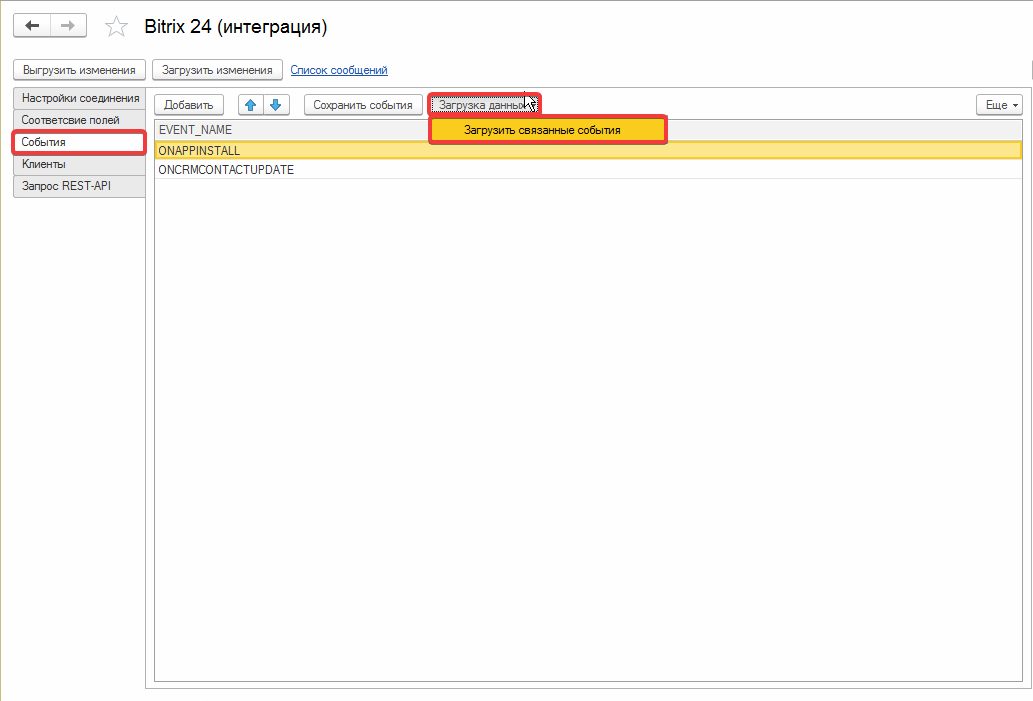
Task: Move event row up with blue arrow
Action: click(250, 105)
